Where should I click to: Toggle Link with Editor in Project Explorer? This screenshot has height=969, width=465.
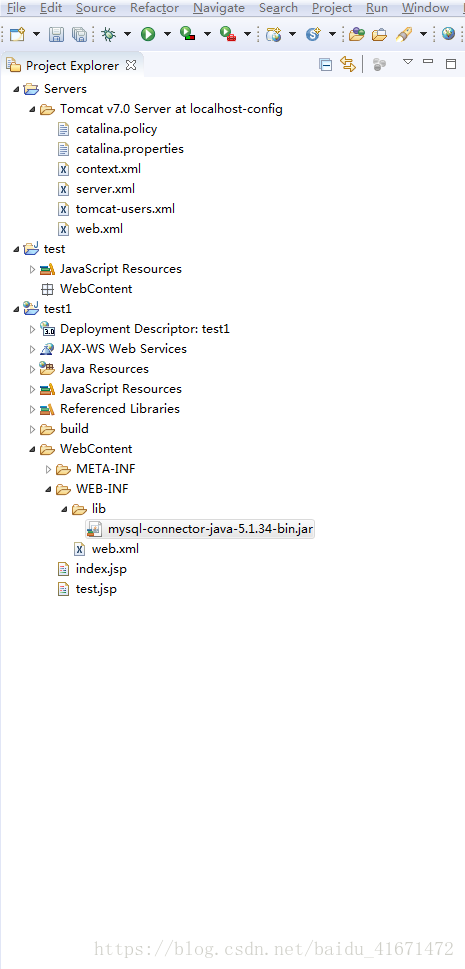click(348, 64)
